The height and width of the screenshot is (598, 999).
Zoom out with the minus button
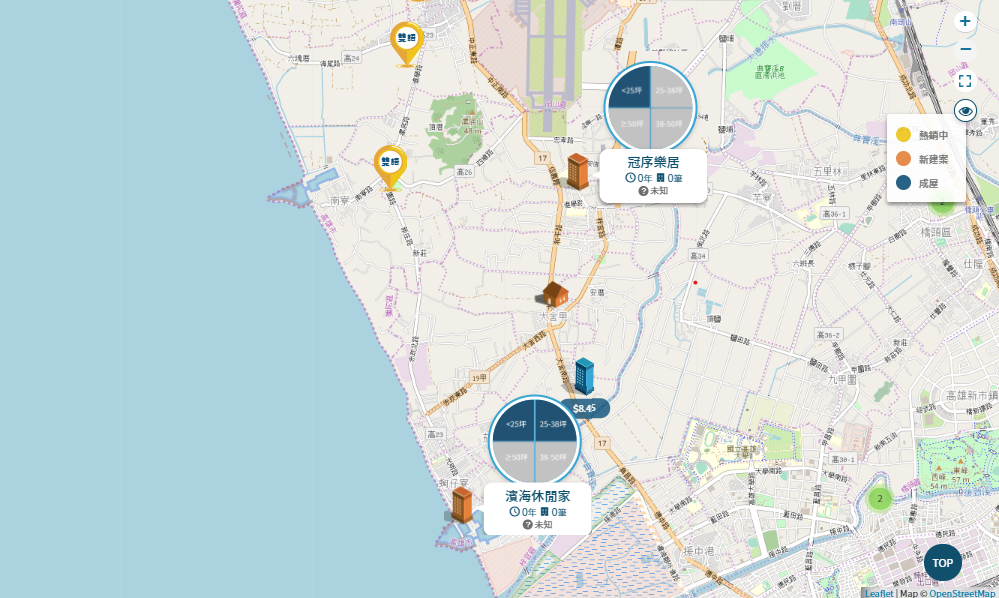pos(965,50)
